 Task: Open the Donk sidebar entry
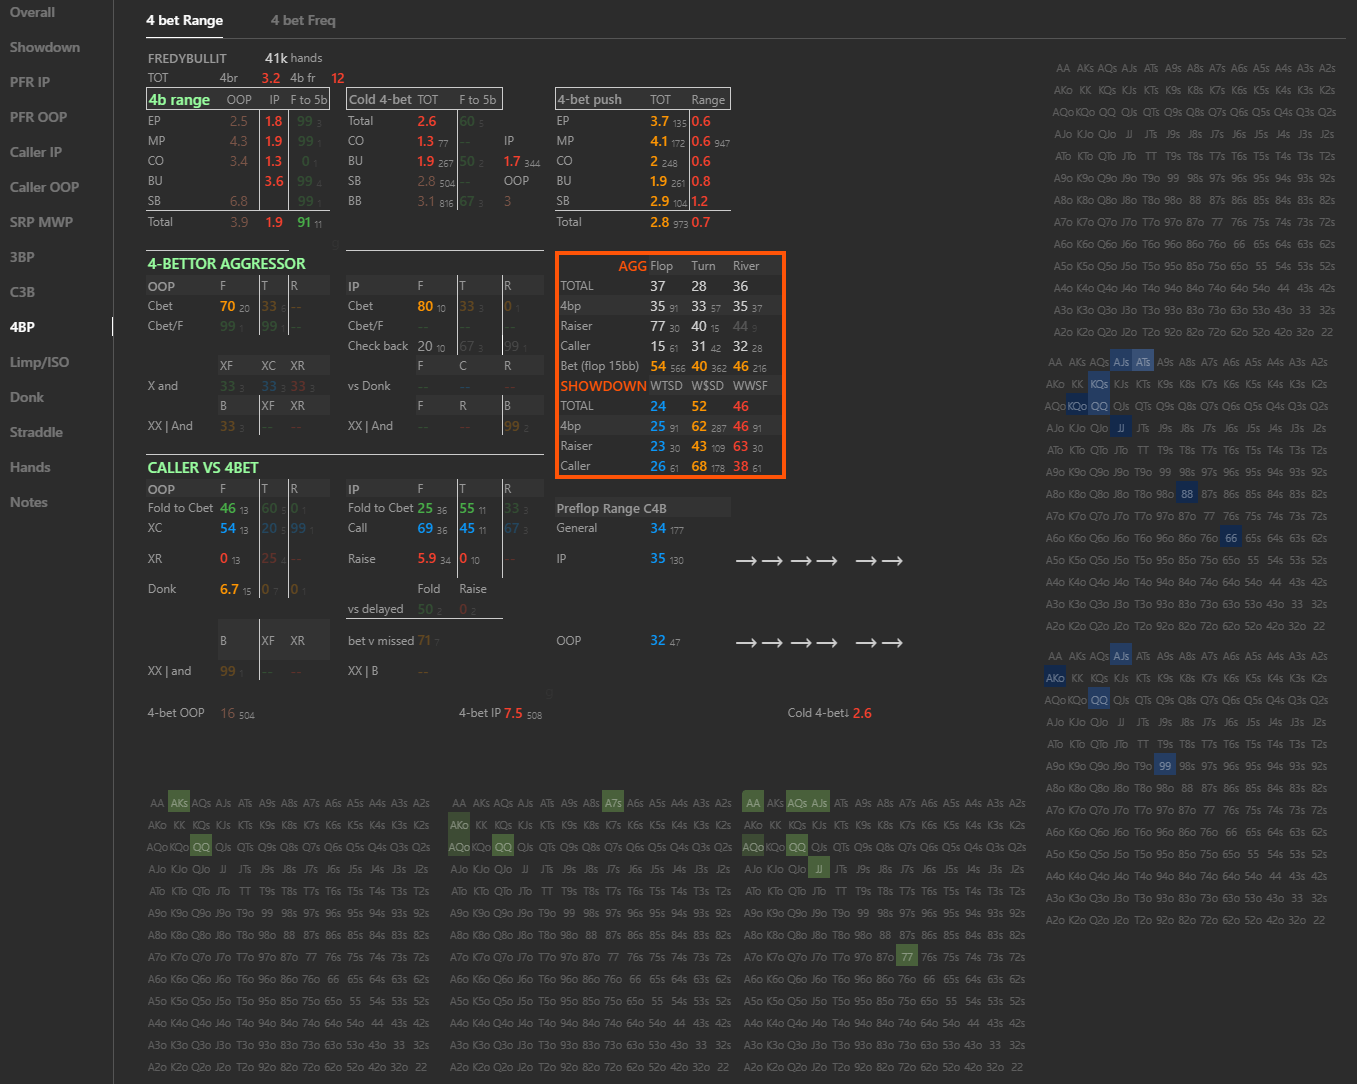[27, 397]
